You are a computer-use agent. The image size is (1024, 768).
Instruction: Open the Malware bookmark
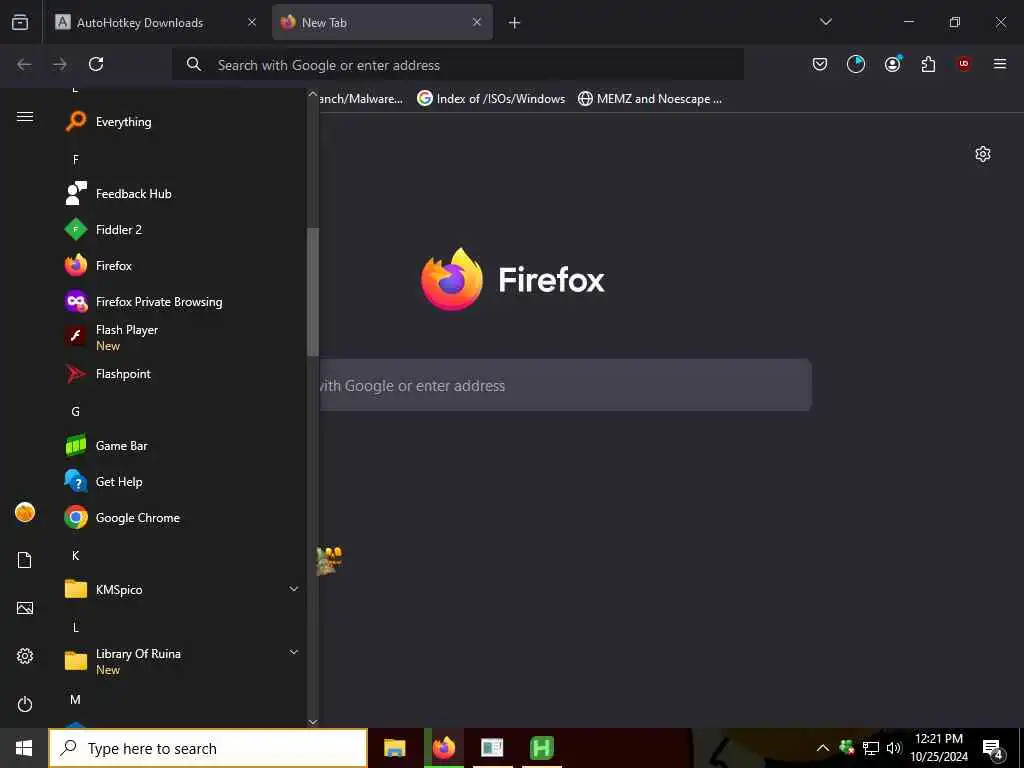tap(361, 99)
